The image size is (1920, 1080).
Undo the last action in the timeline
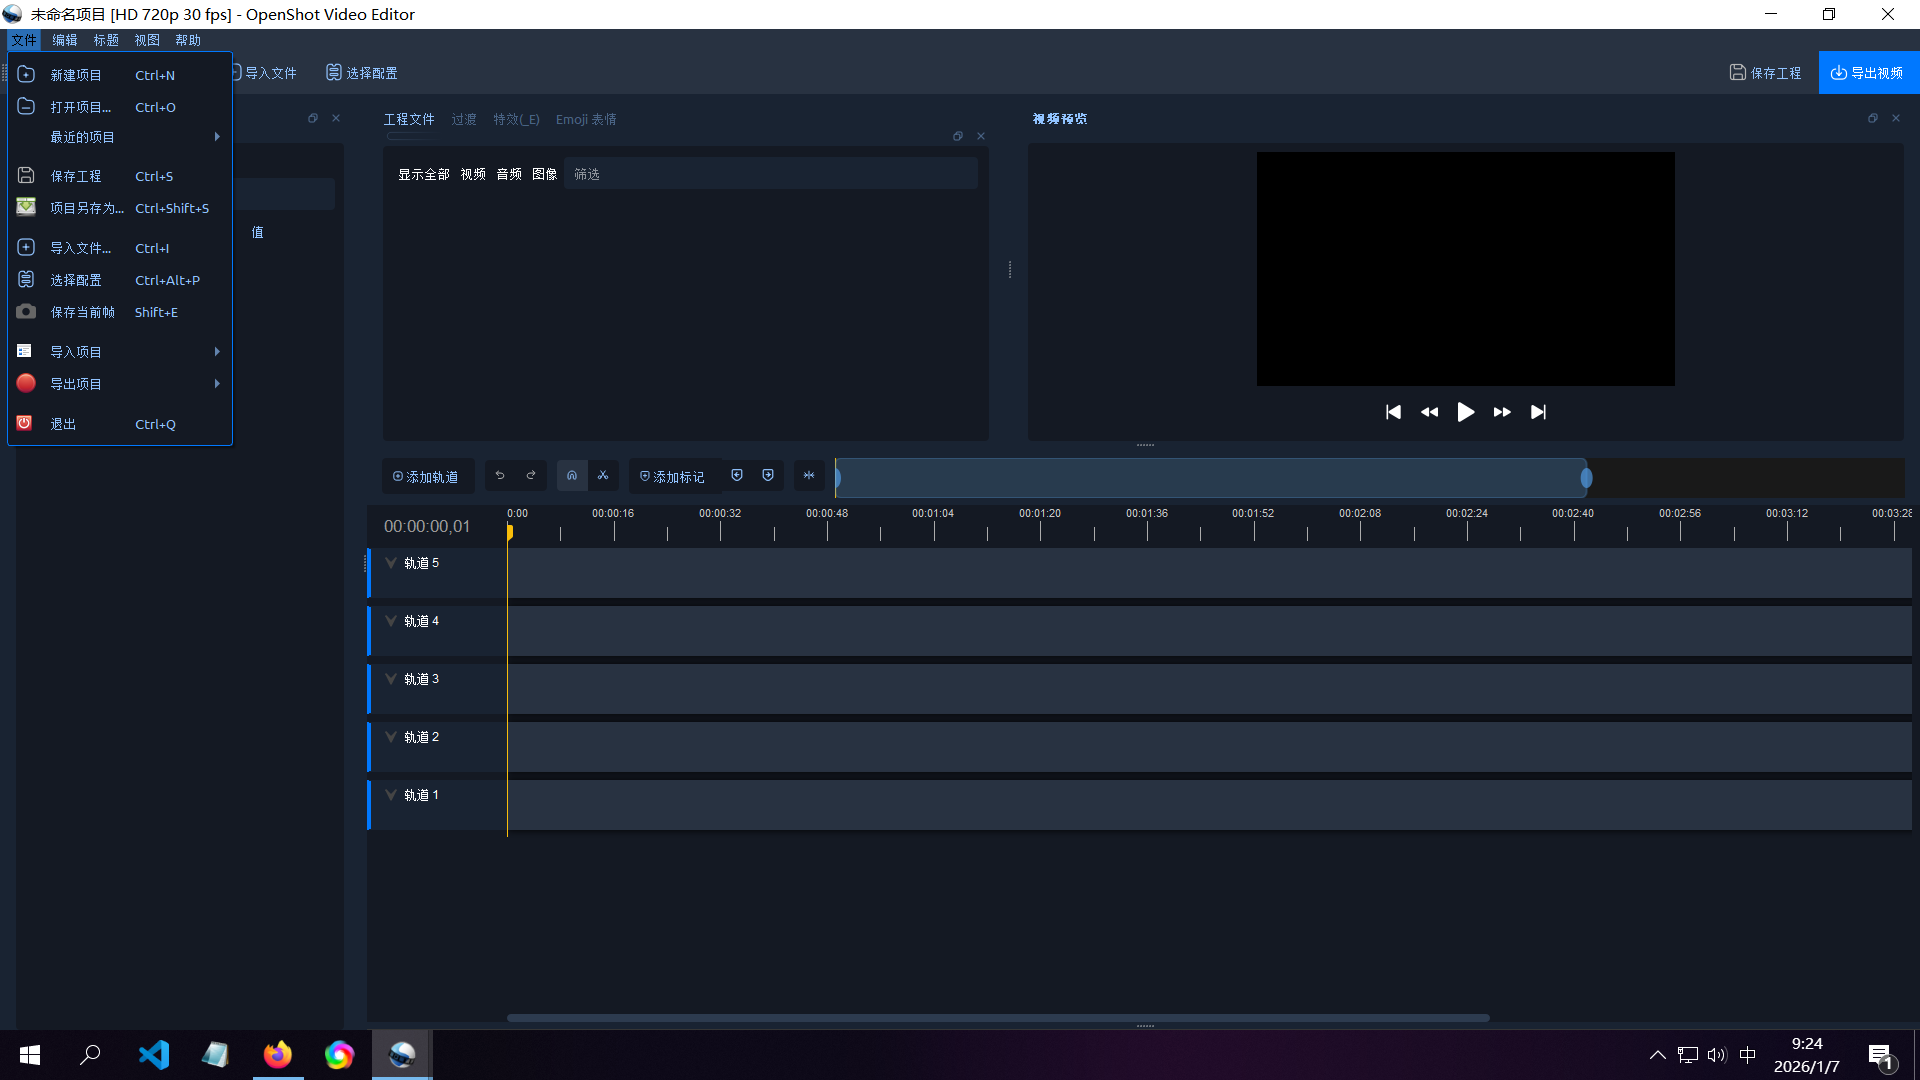coord(500,476)
